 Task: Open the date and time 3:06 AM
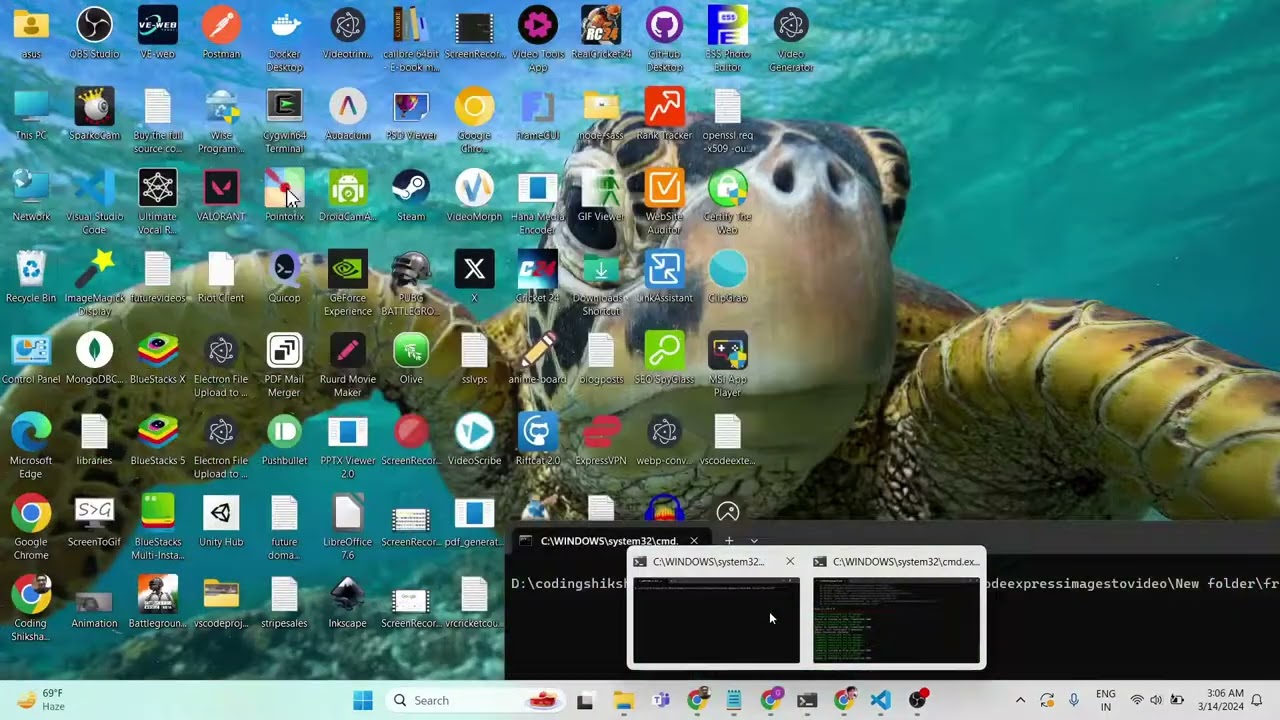1219,700
